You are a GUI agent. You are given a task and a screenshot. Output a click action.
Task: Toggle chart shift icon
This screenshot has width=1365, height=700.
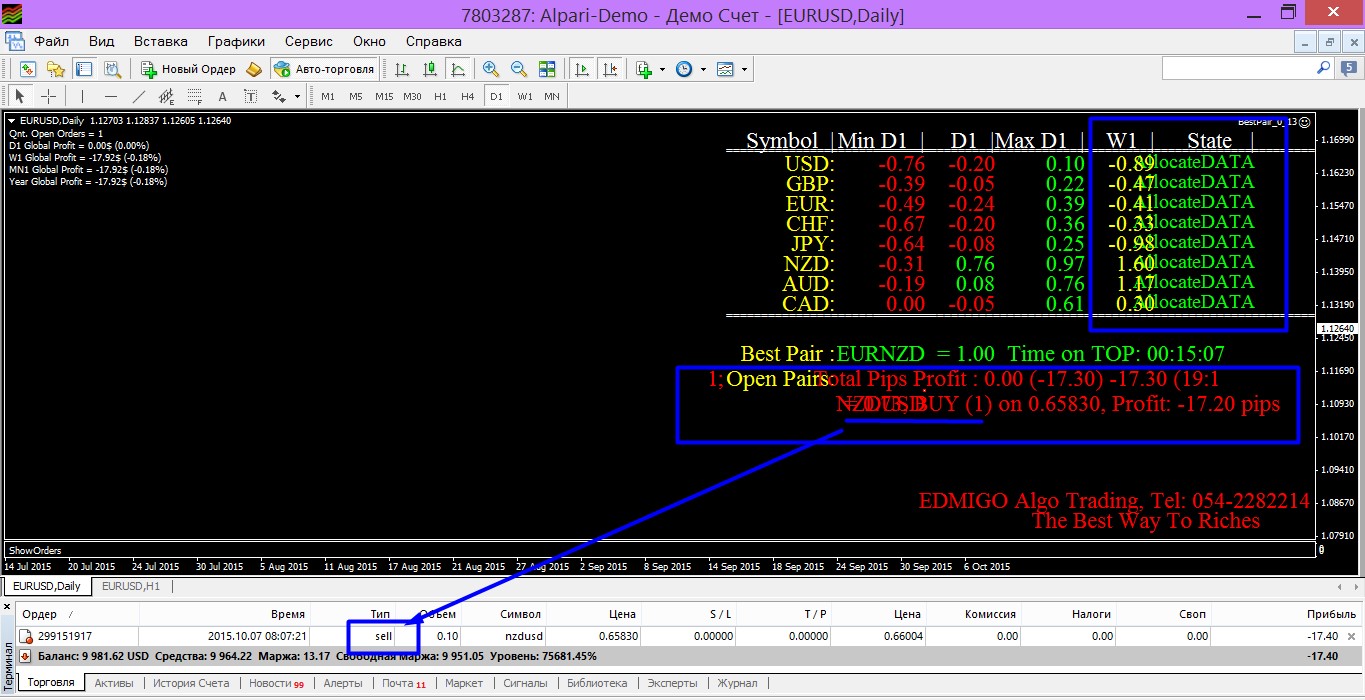[x=609, y=69]
